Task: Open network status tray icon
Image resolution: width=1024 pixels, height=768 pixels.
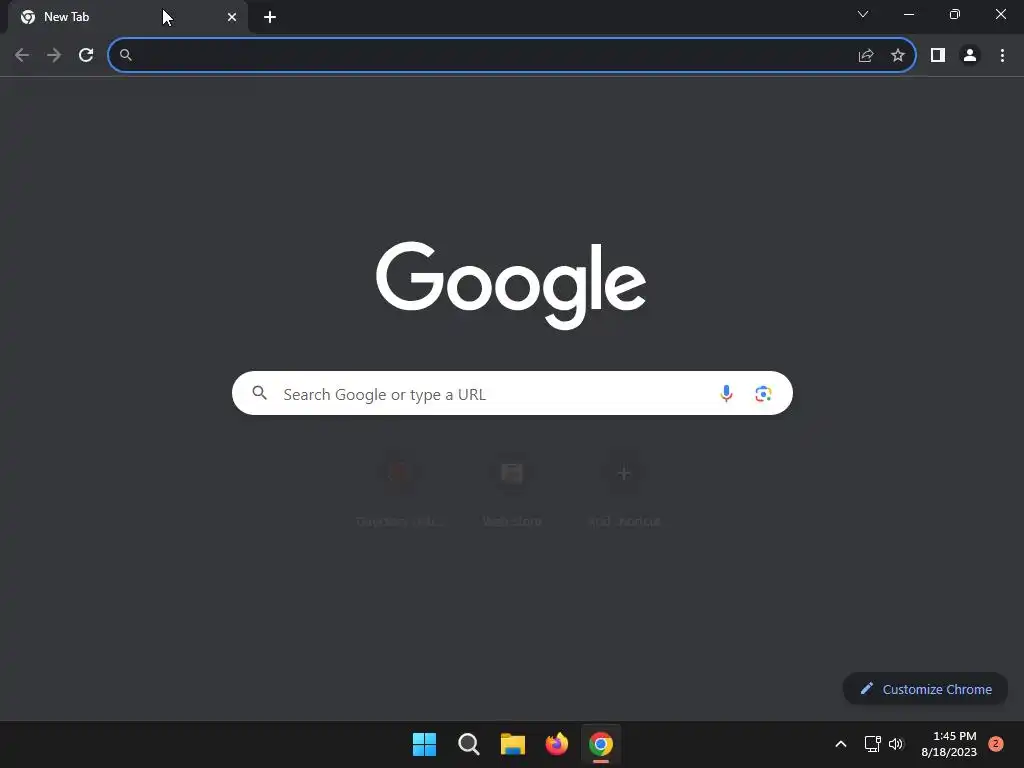Action: tap(872, 744)
